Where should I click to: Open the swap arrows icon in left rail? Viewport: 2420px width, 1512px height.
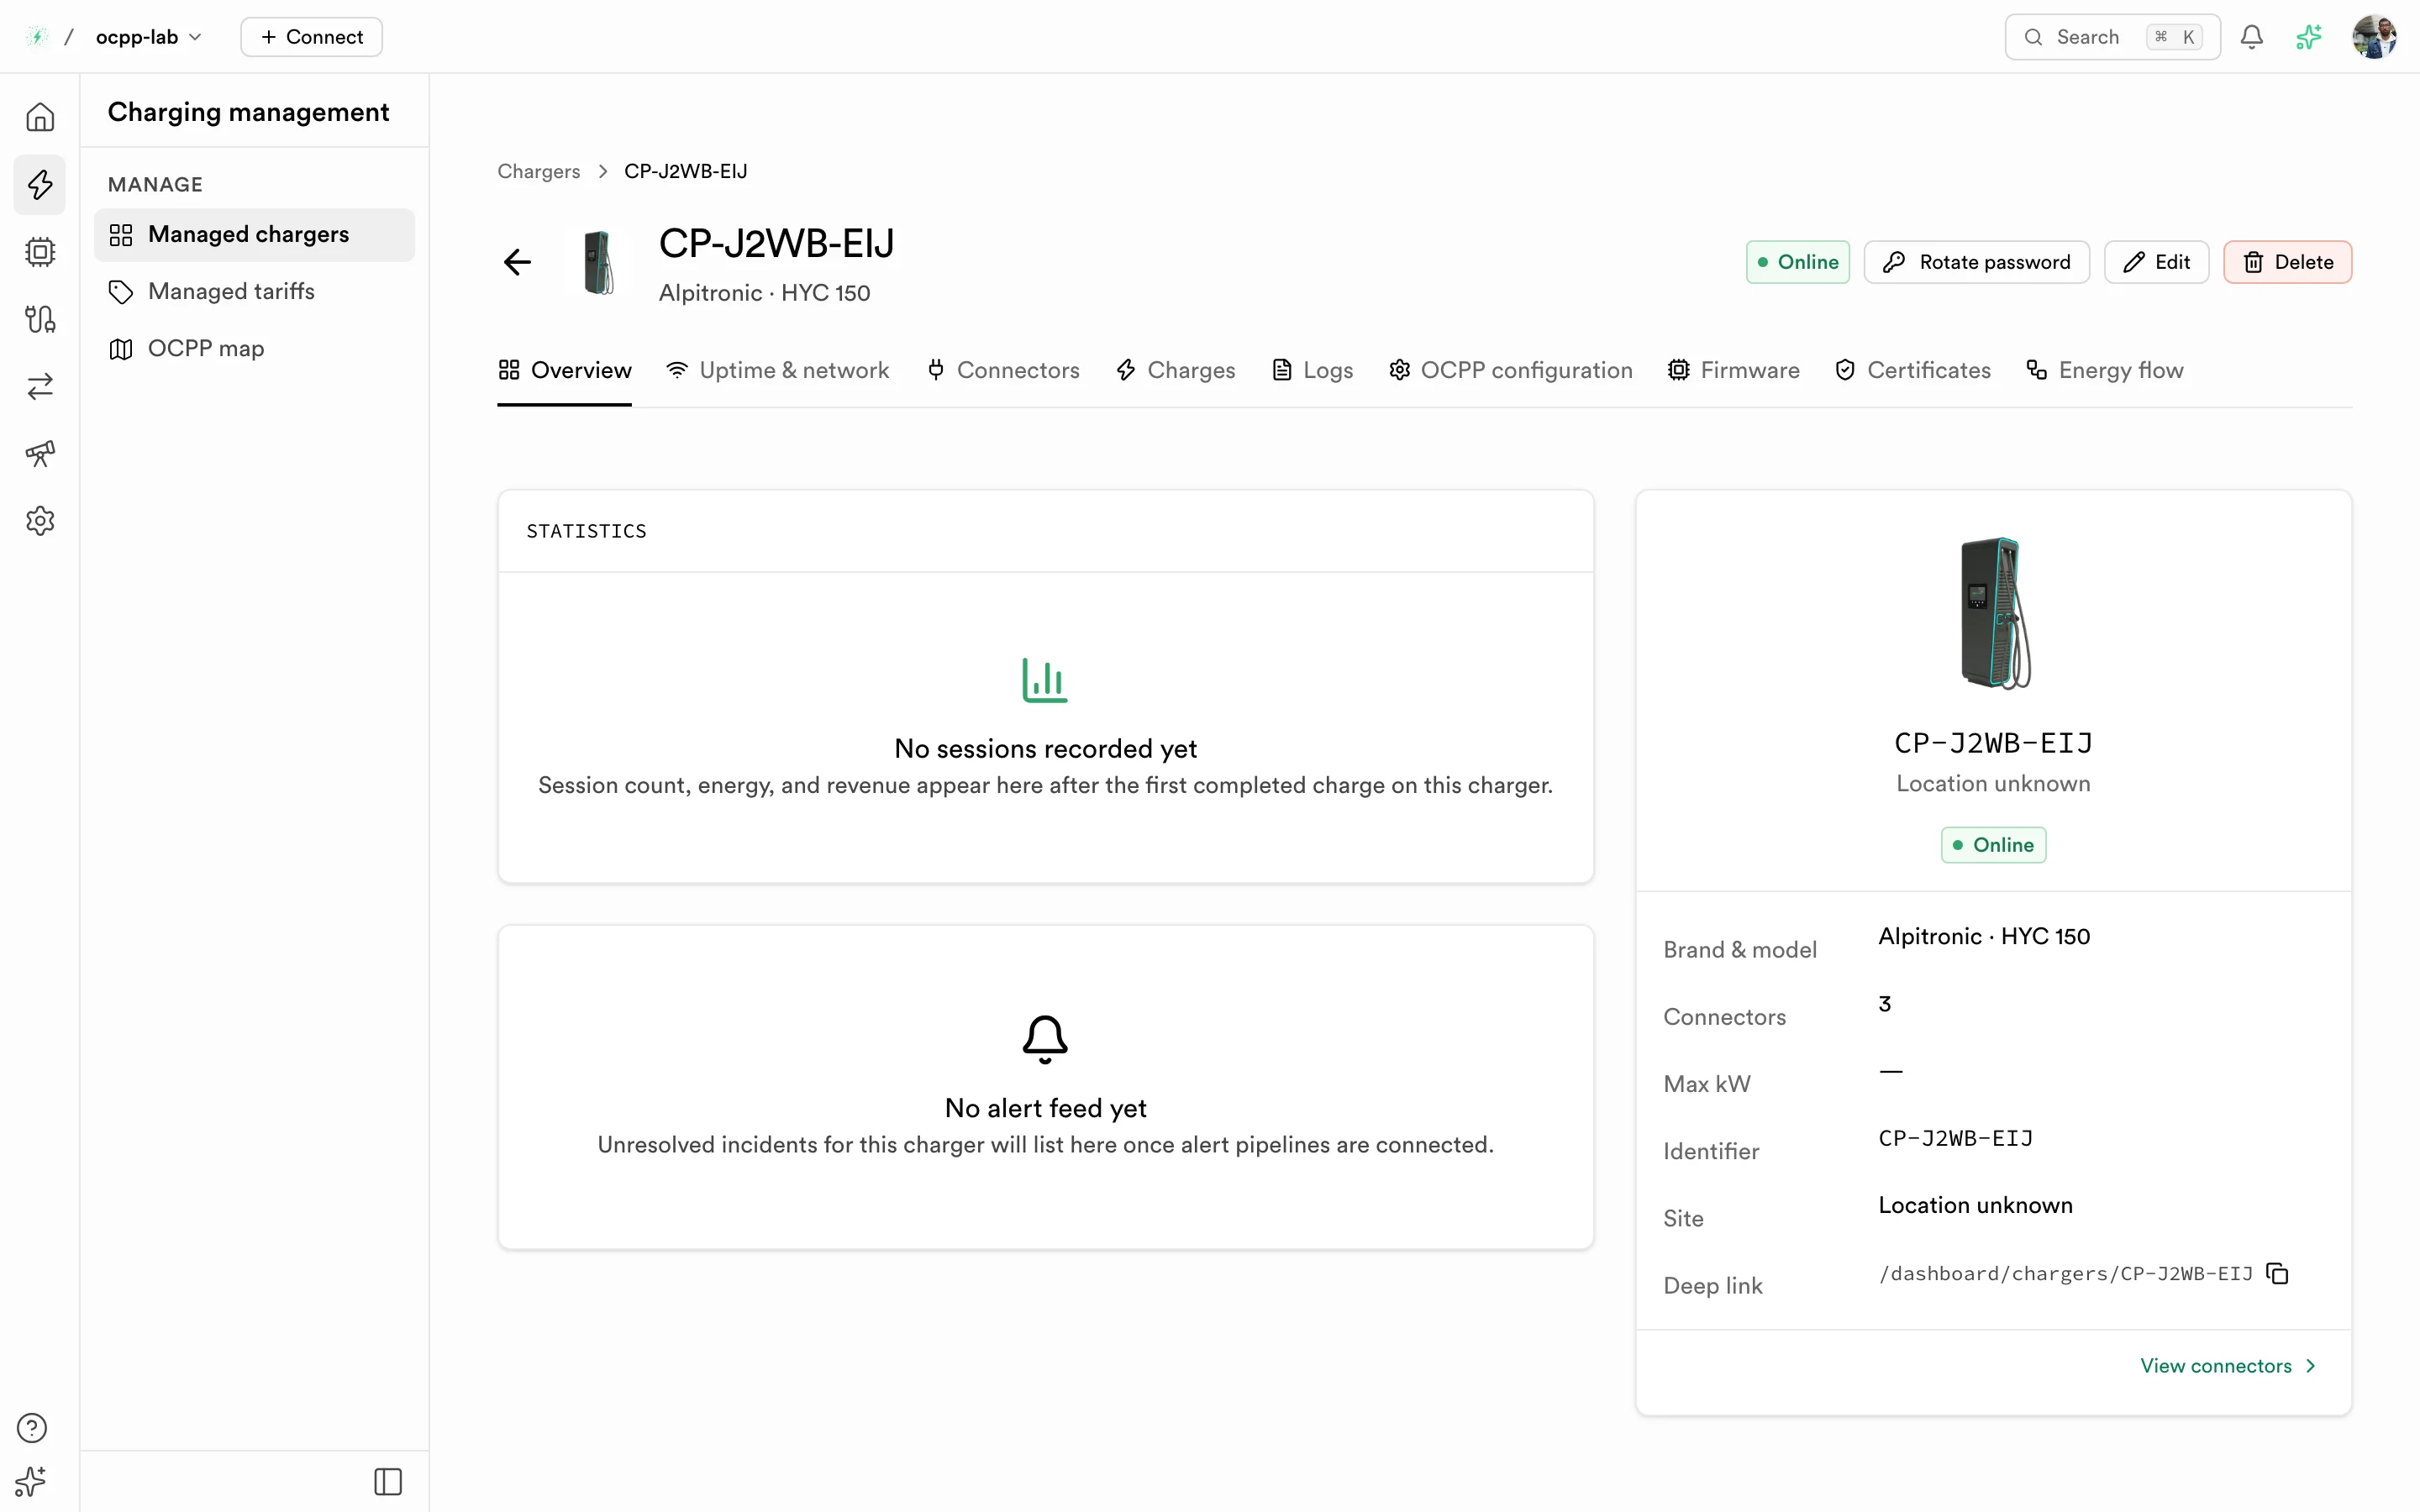click(x=40, y=386)
